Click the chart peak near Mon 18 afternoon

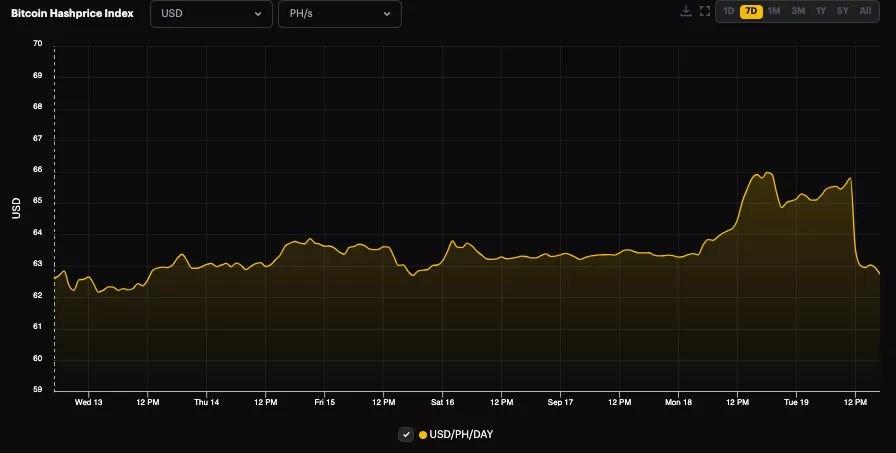766,173
